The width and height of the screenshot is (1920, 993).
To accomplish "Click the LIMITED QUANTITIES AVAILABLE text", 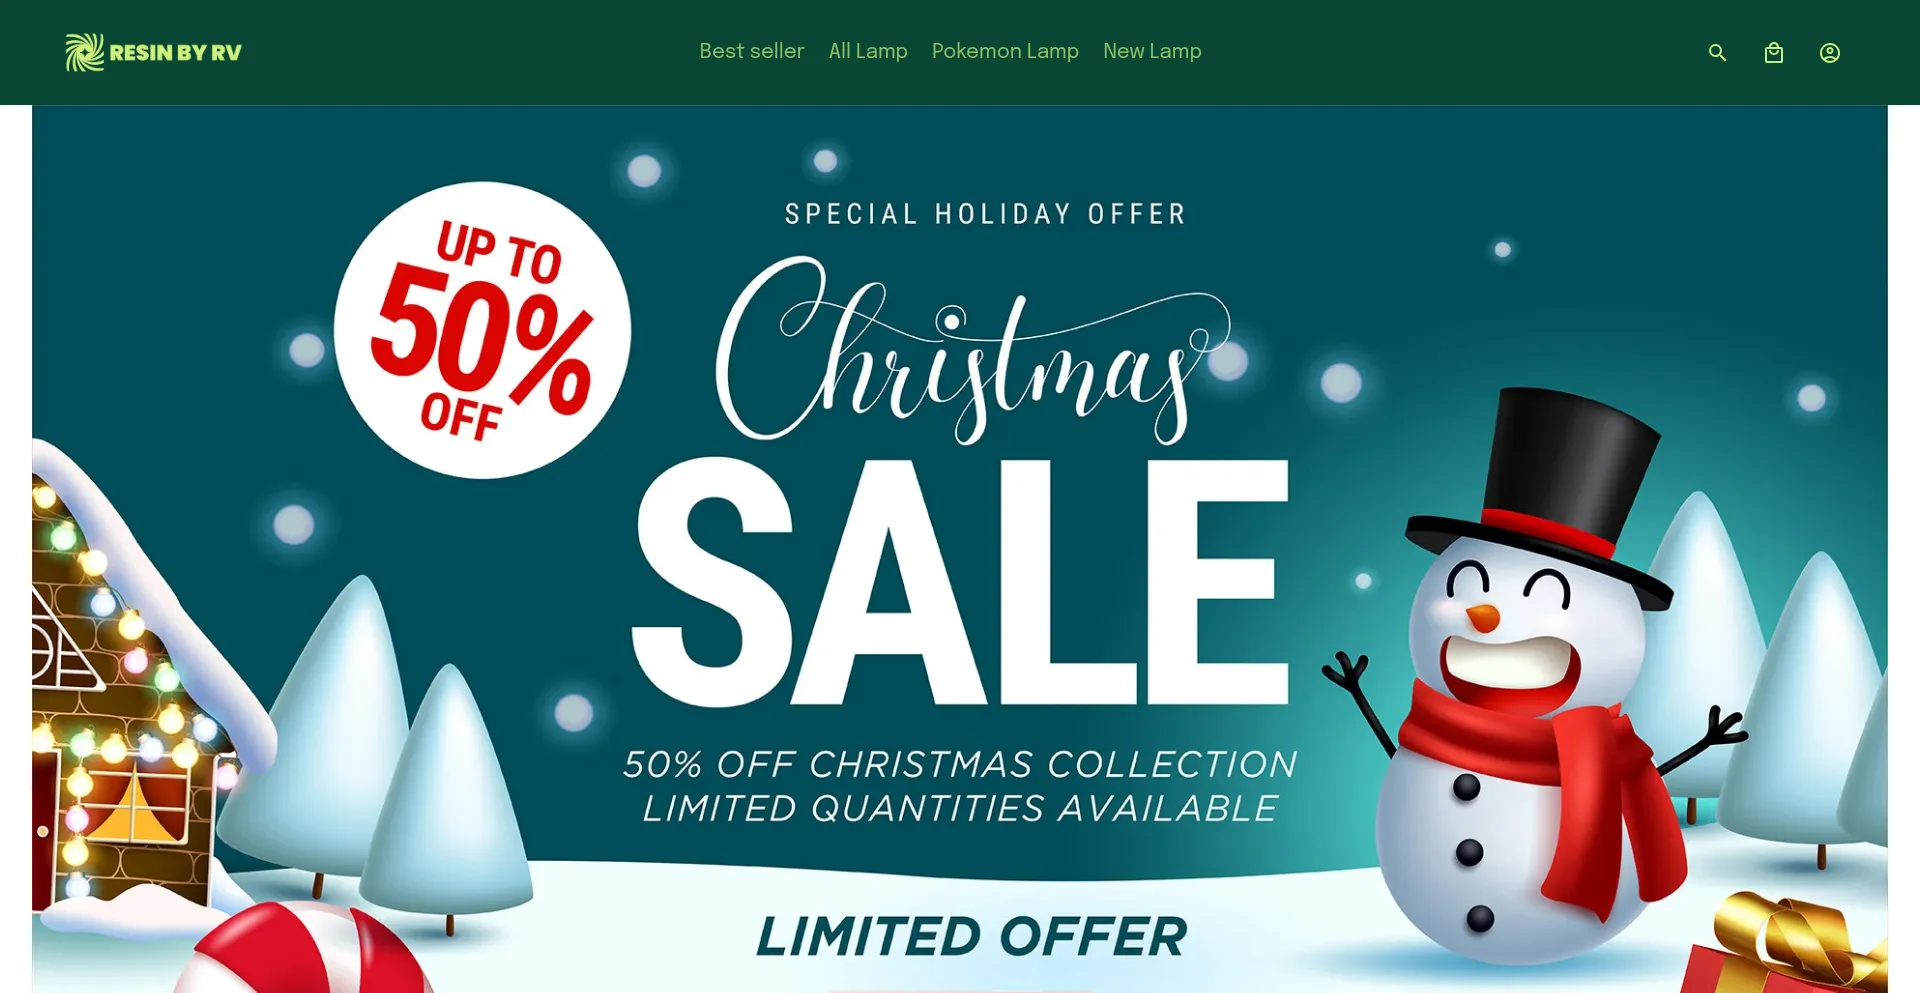I will (x=960, y=809).
